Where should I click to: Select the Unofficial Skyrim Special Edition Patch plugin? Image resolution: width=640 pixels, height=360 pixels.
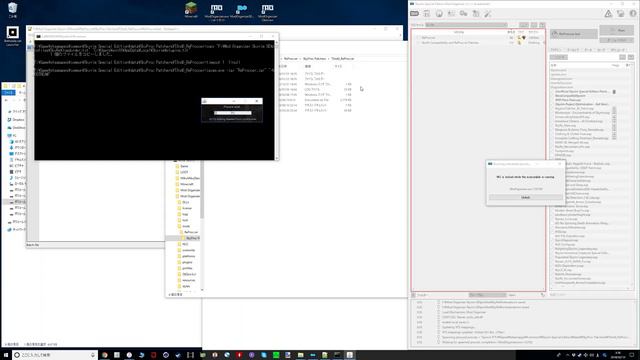581,91
